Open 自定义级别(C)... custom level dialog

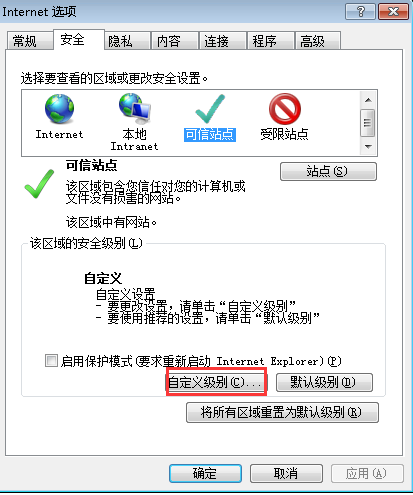click(217, 382)
